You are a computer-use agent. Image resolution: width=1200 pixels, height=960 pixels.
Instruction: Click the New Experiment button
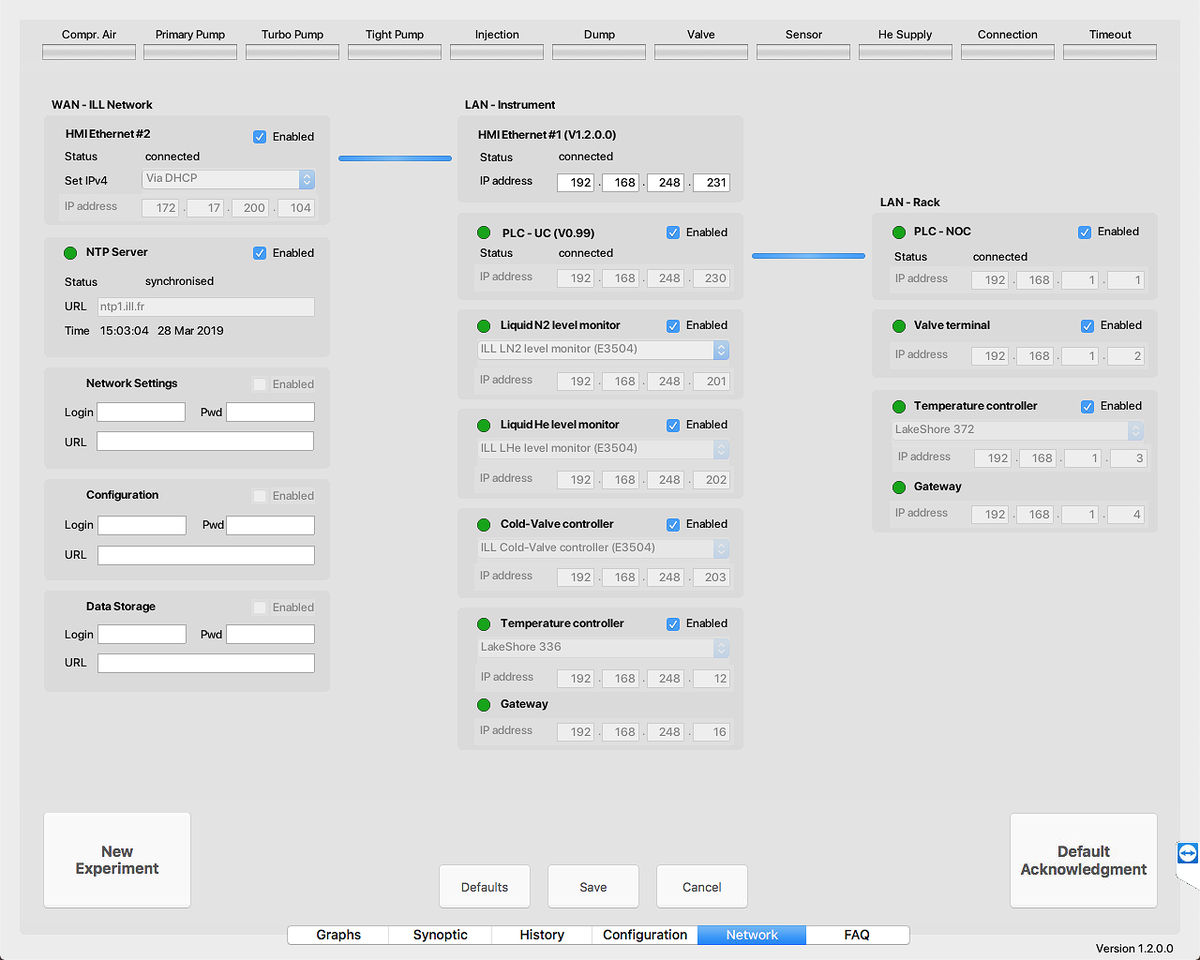[117, 860]
